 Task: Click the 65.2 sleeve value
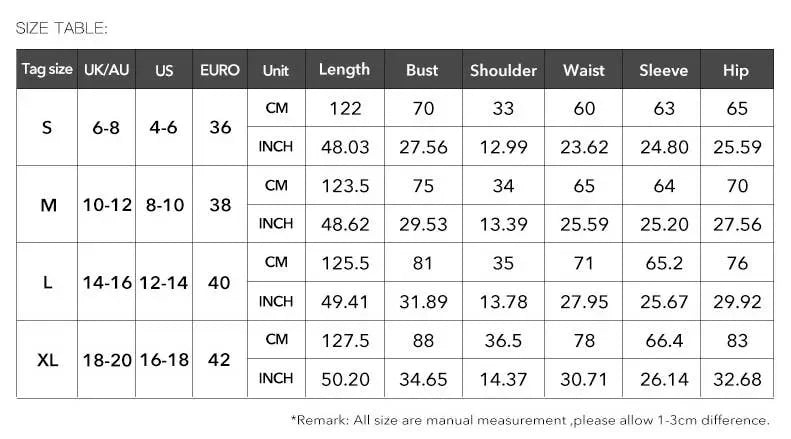663,263
